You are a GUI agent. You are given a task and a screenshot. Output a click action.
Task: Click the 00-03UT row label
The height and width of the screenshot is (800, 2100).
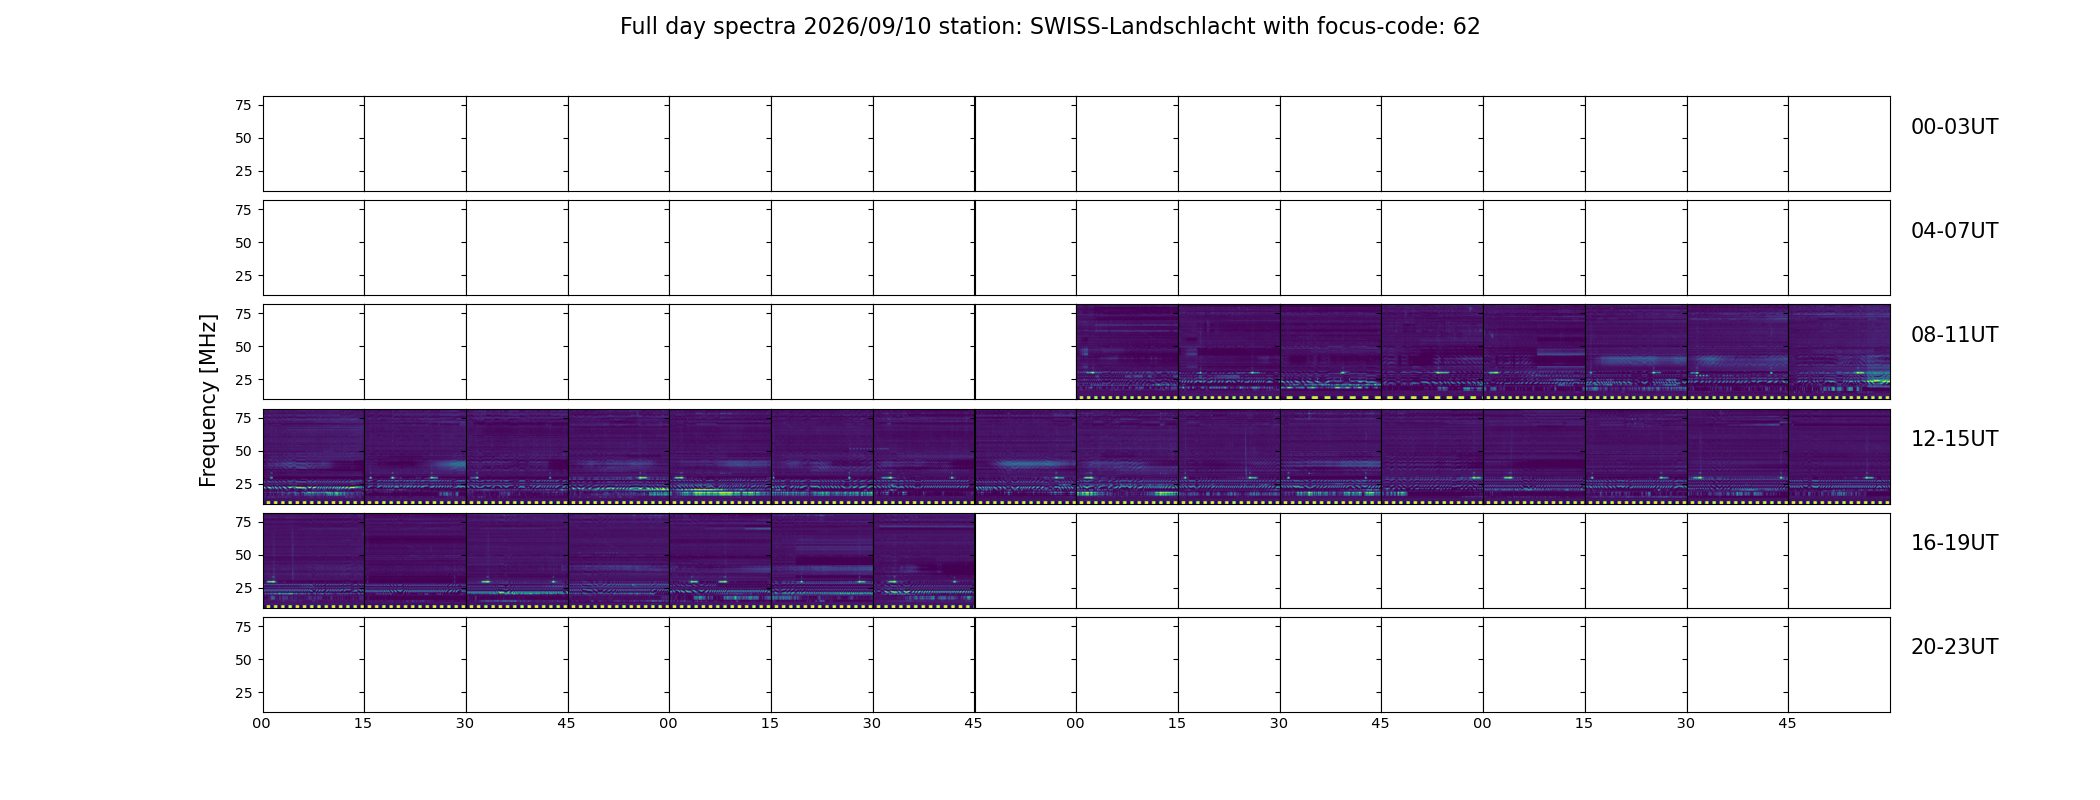pyautogui.click(x=1954, y=127)
